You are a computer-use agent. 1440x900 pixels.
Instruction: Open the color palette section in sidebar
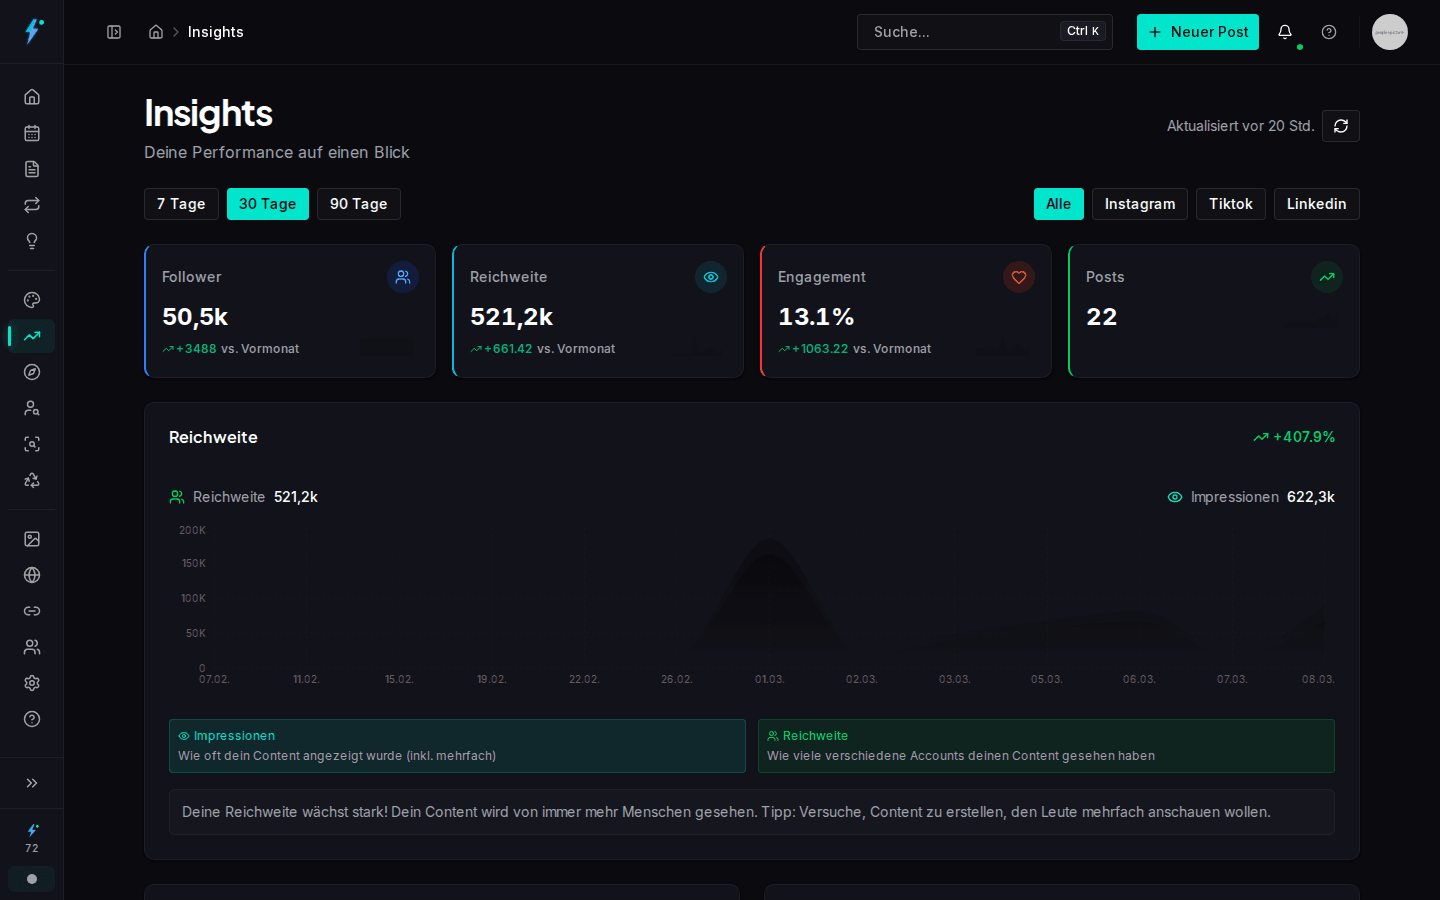click(x=31, y=300)
